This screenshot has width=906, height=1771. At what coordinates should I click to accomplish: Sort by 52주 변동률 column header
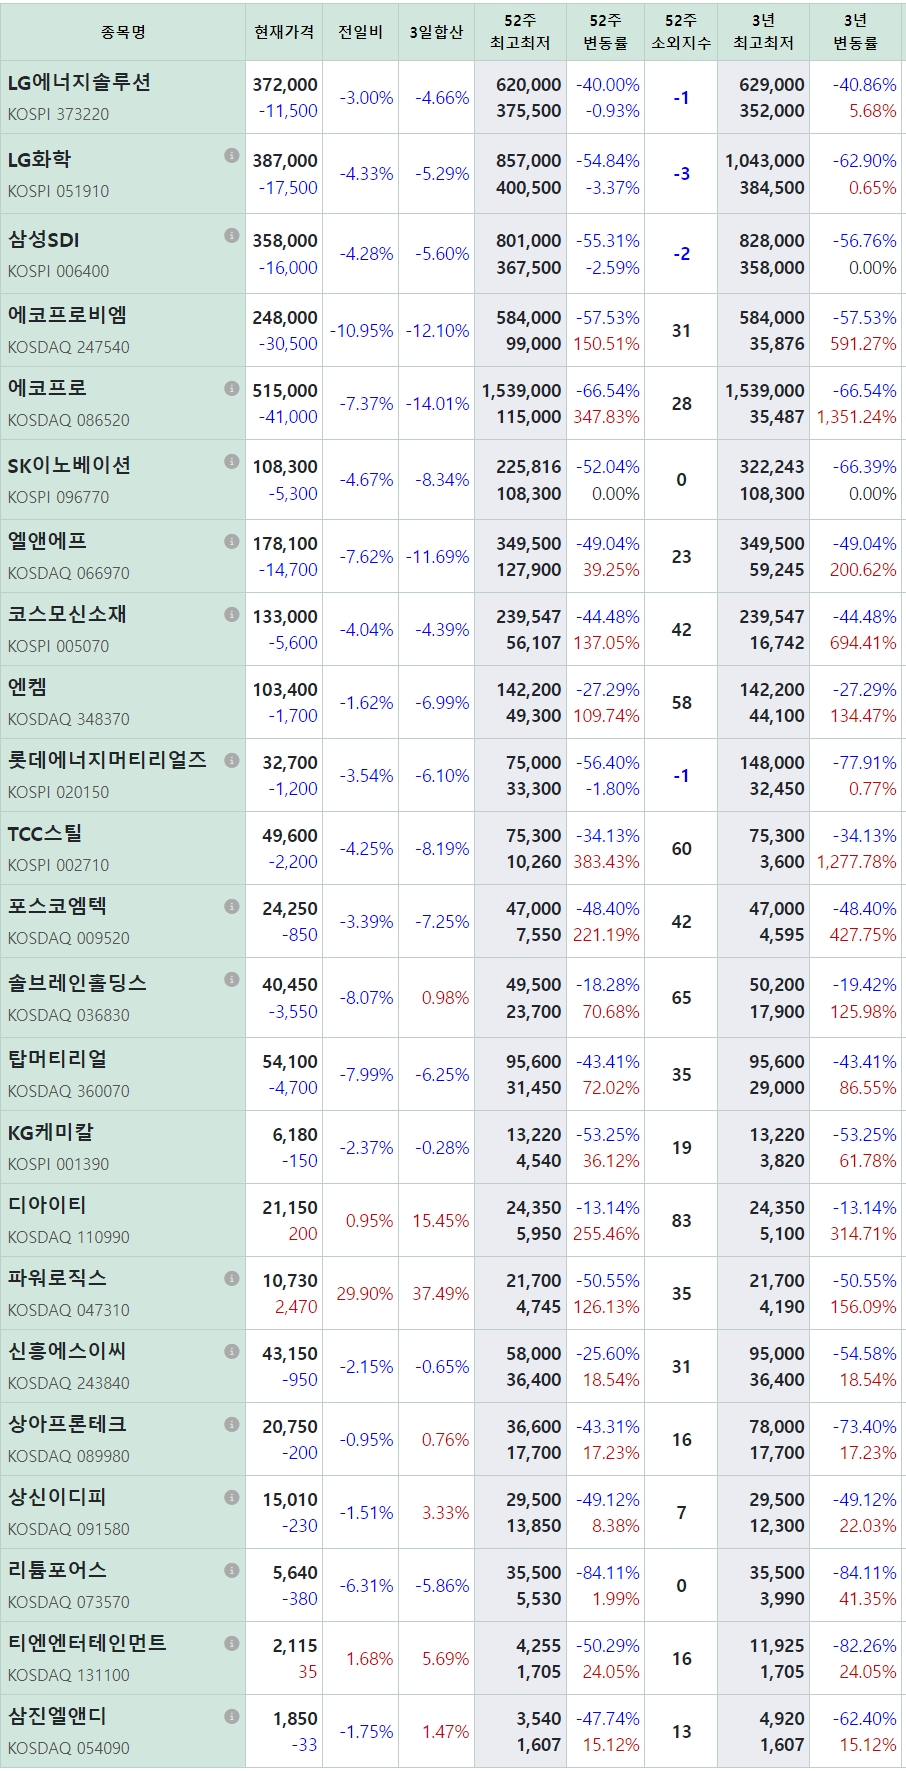[x=605, y=32]
